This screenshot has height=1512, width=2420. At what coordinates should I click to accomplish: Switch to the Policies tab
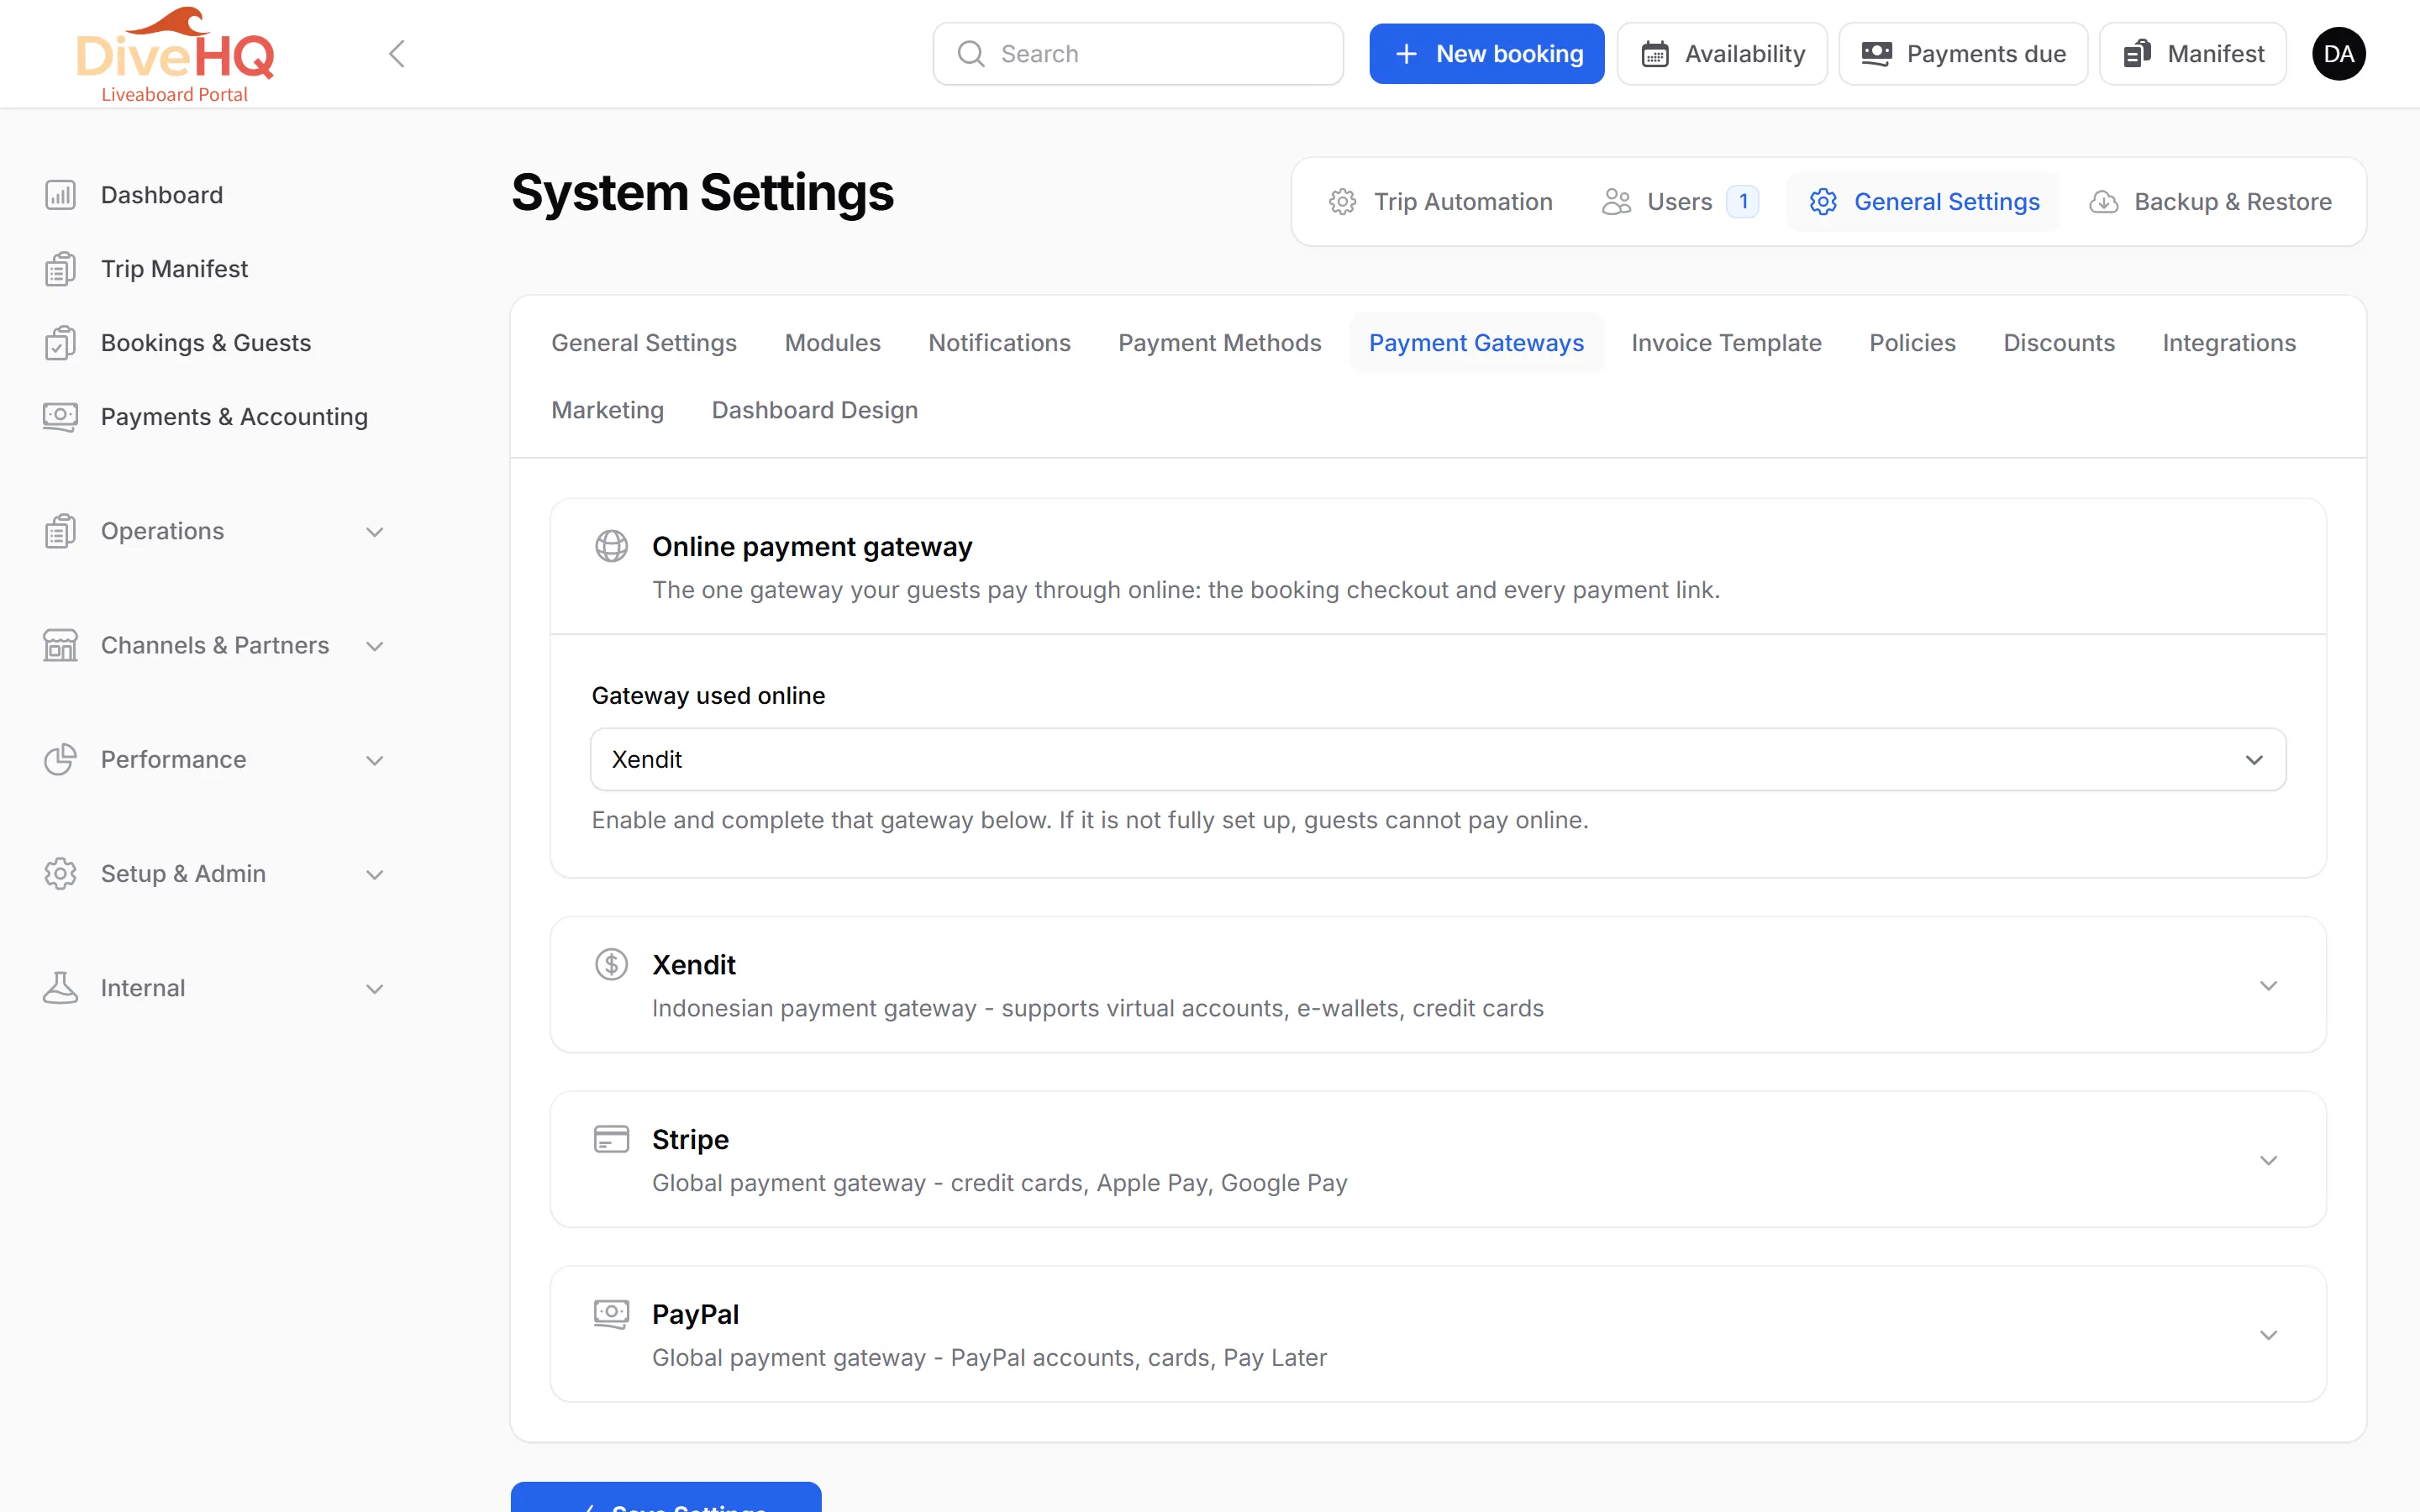point(1912,343)
